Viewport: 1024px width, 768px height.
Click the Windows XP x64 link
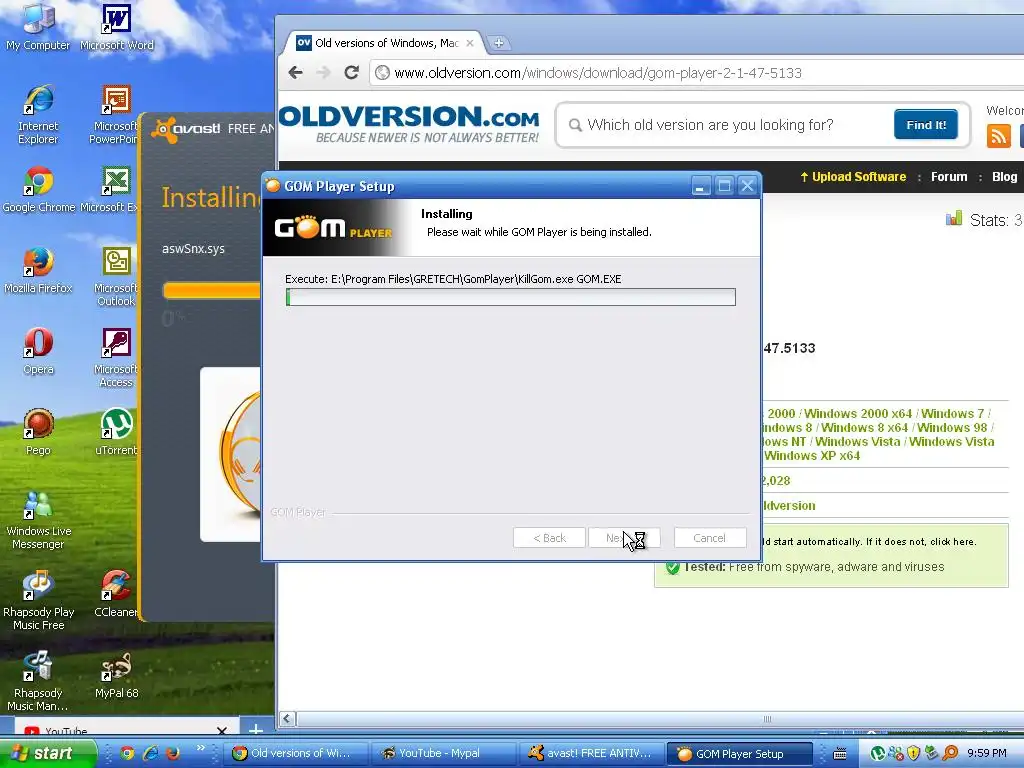click(812, 456)
